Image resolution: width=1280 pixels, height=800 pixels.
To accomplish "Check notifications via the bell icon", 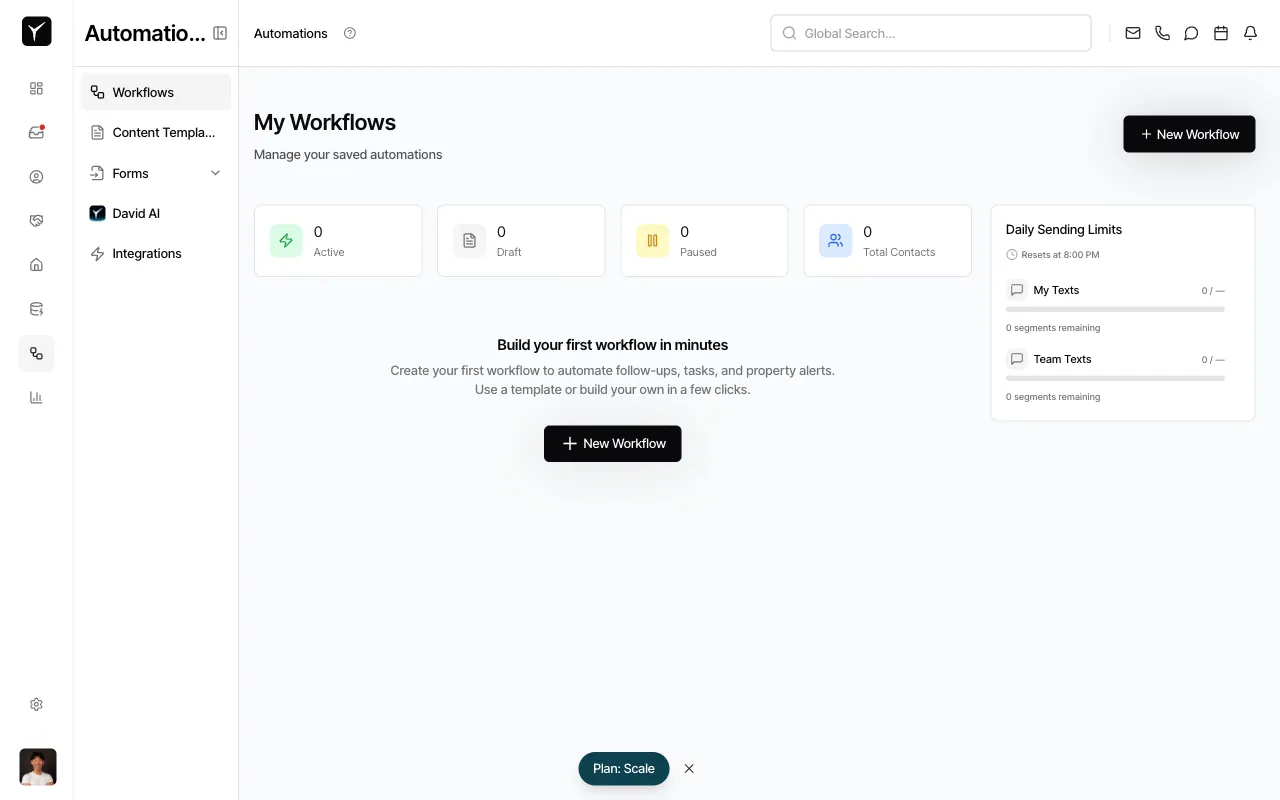I will [x=1250, y=33].
